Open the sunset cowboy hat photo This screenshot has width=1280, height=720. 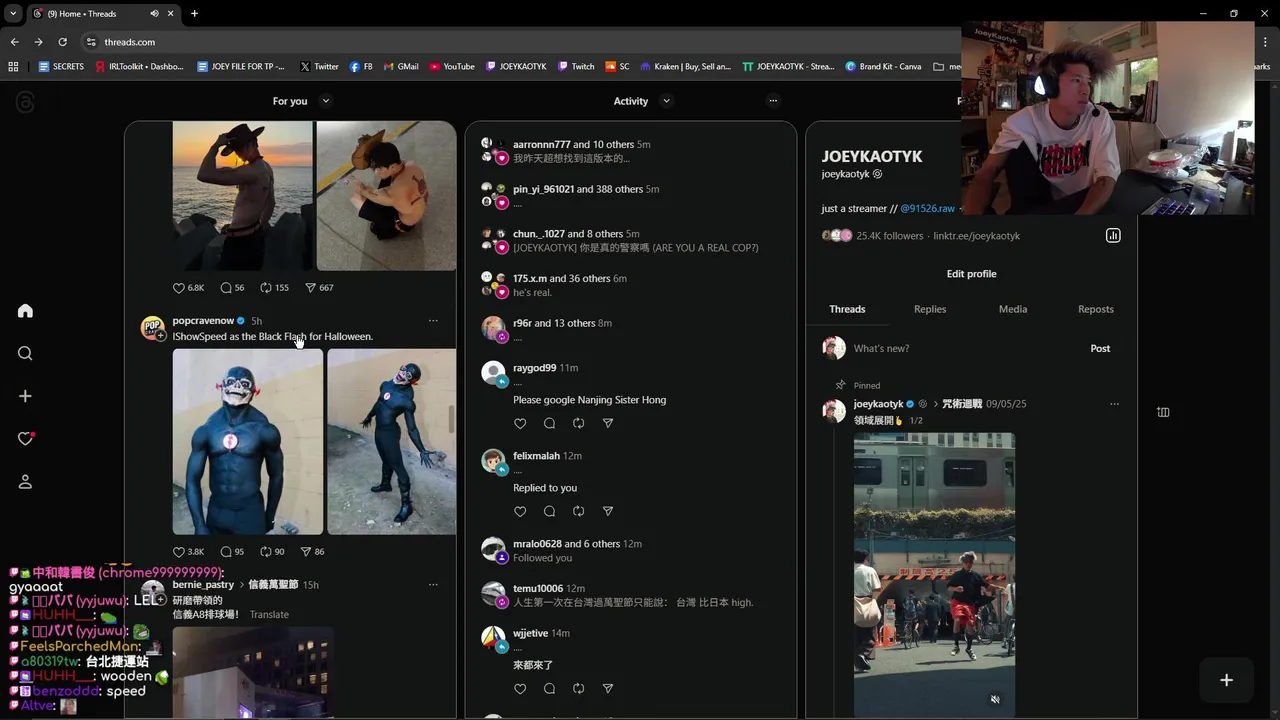coord(242,196)
